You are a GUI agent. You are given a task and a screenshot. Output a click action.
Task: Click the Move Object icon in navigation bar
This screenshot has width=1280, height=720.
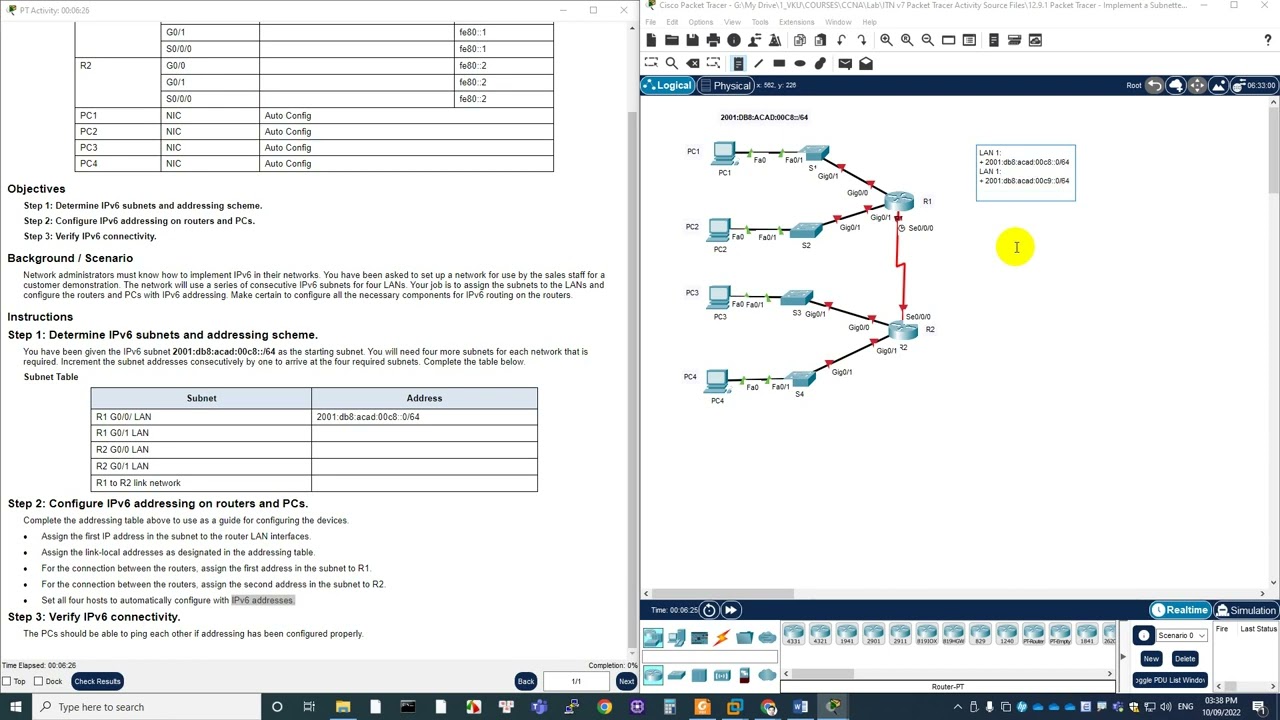1197,85
